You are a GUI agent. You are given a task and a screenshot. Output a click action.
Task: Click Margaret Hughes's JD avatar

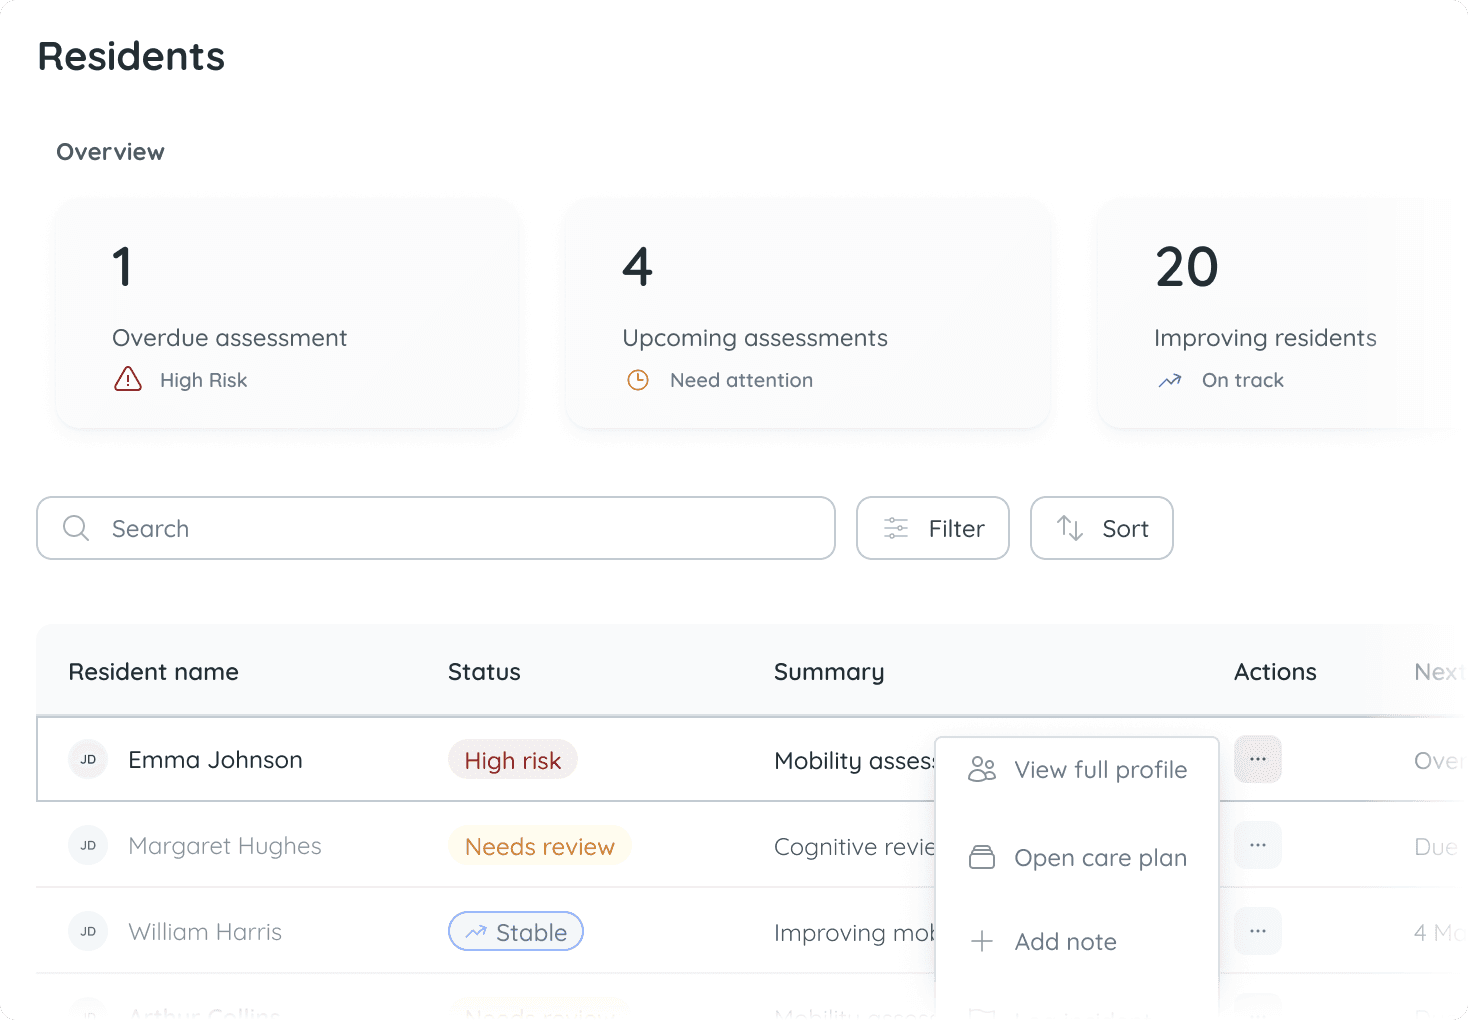[x=88, y=846]
